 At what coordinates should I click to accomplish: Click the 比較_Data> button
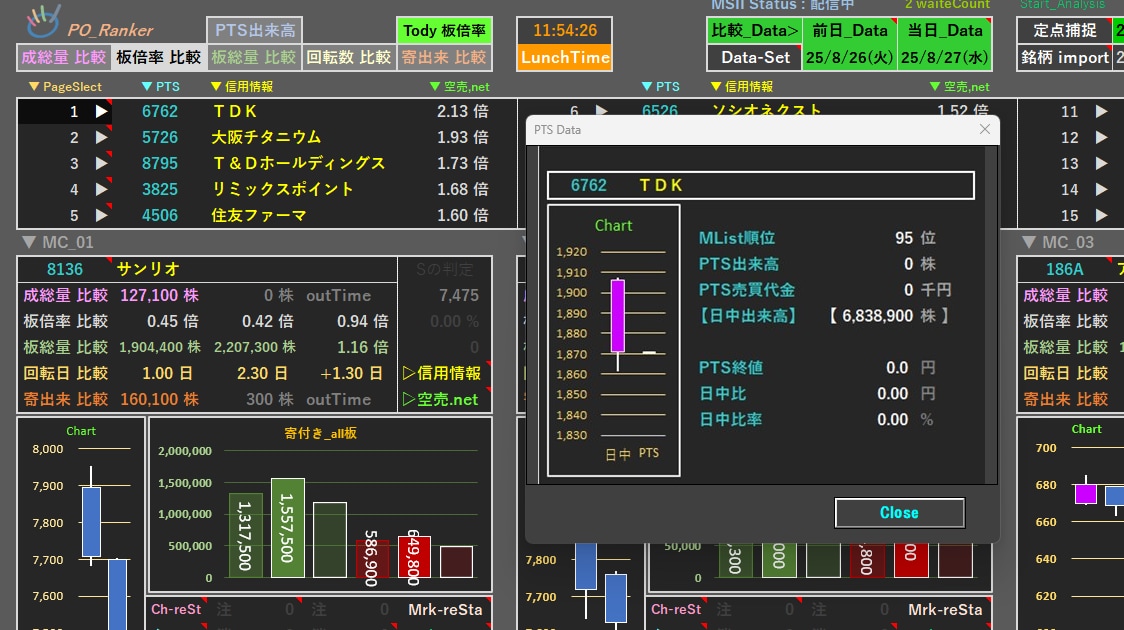pos(754,31)
